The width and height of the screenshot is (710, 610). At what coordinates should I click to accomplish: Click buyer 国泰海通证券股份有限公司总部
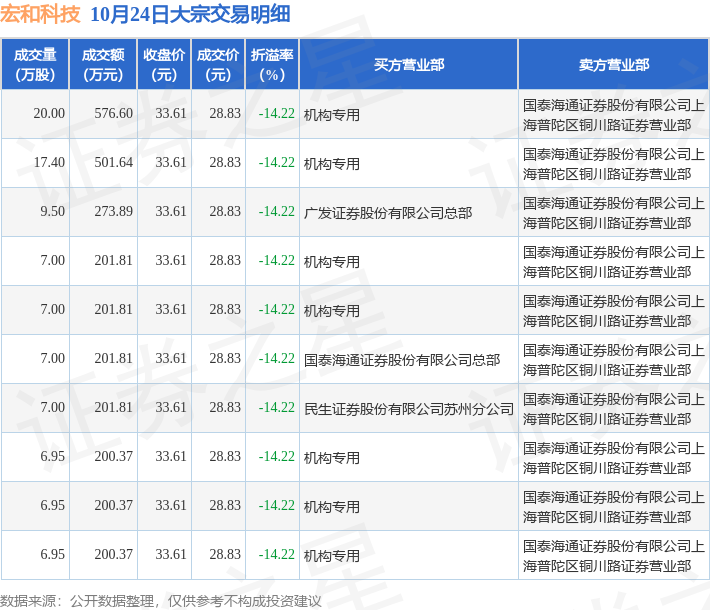point(402,359)
